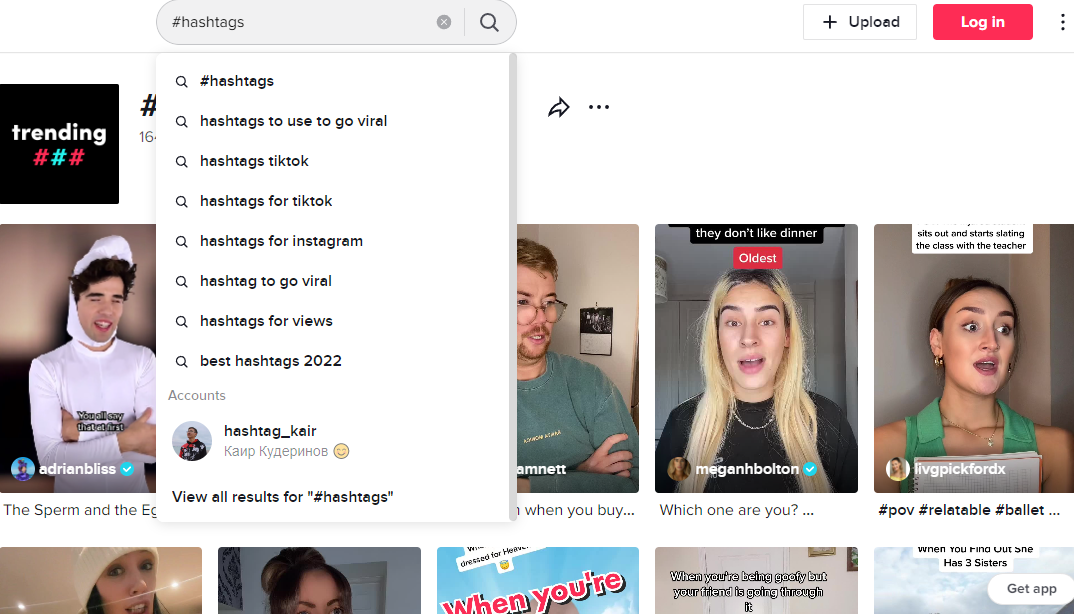Click the adrianbliss username on the video
This screenshot has height=614, width=1074.
pyautogui.click(x=77, y=469)
